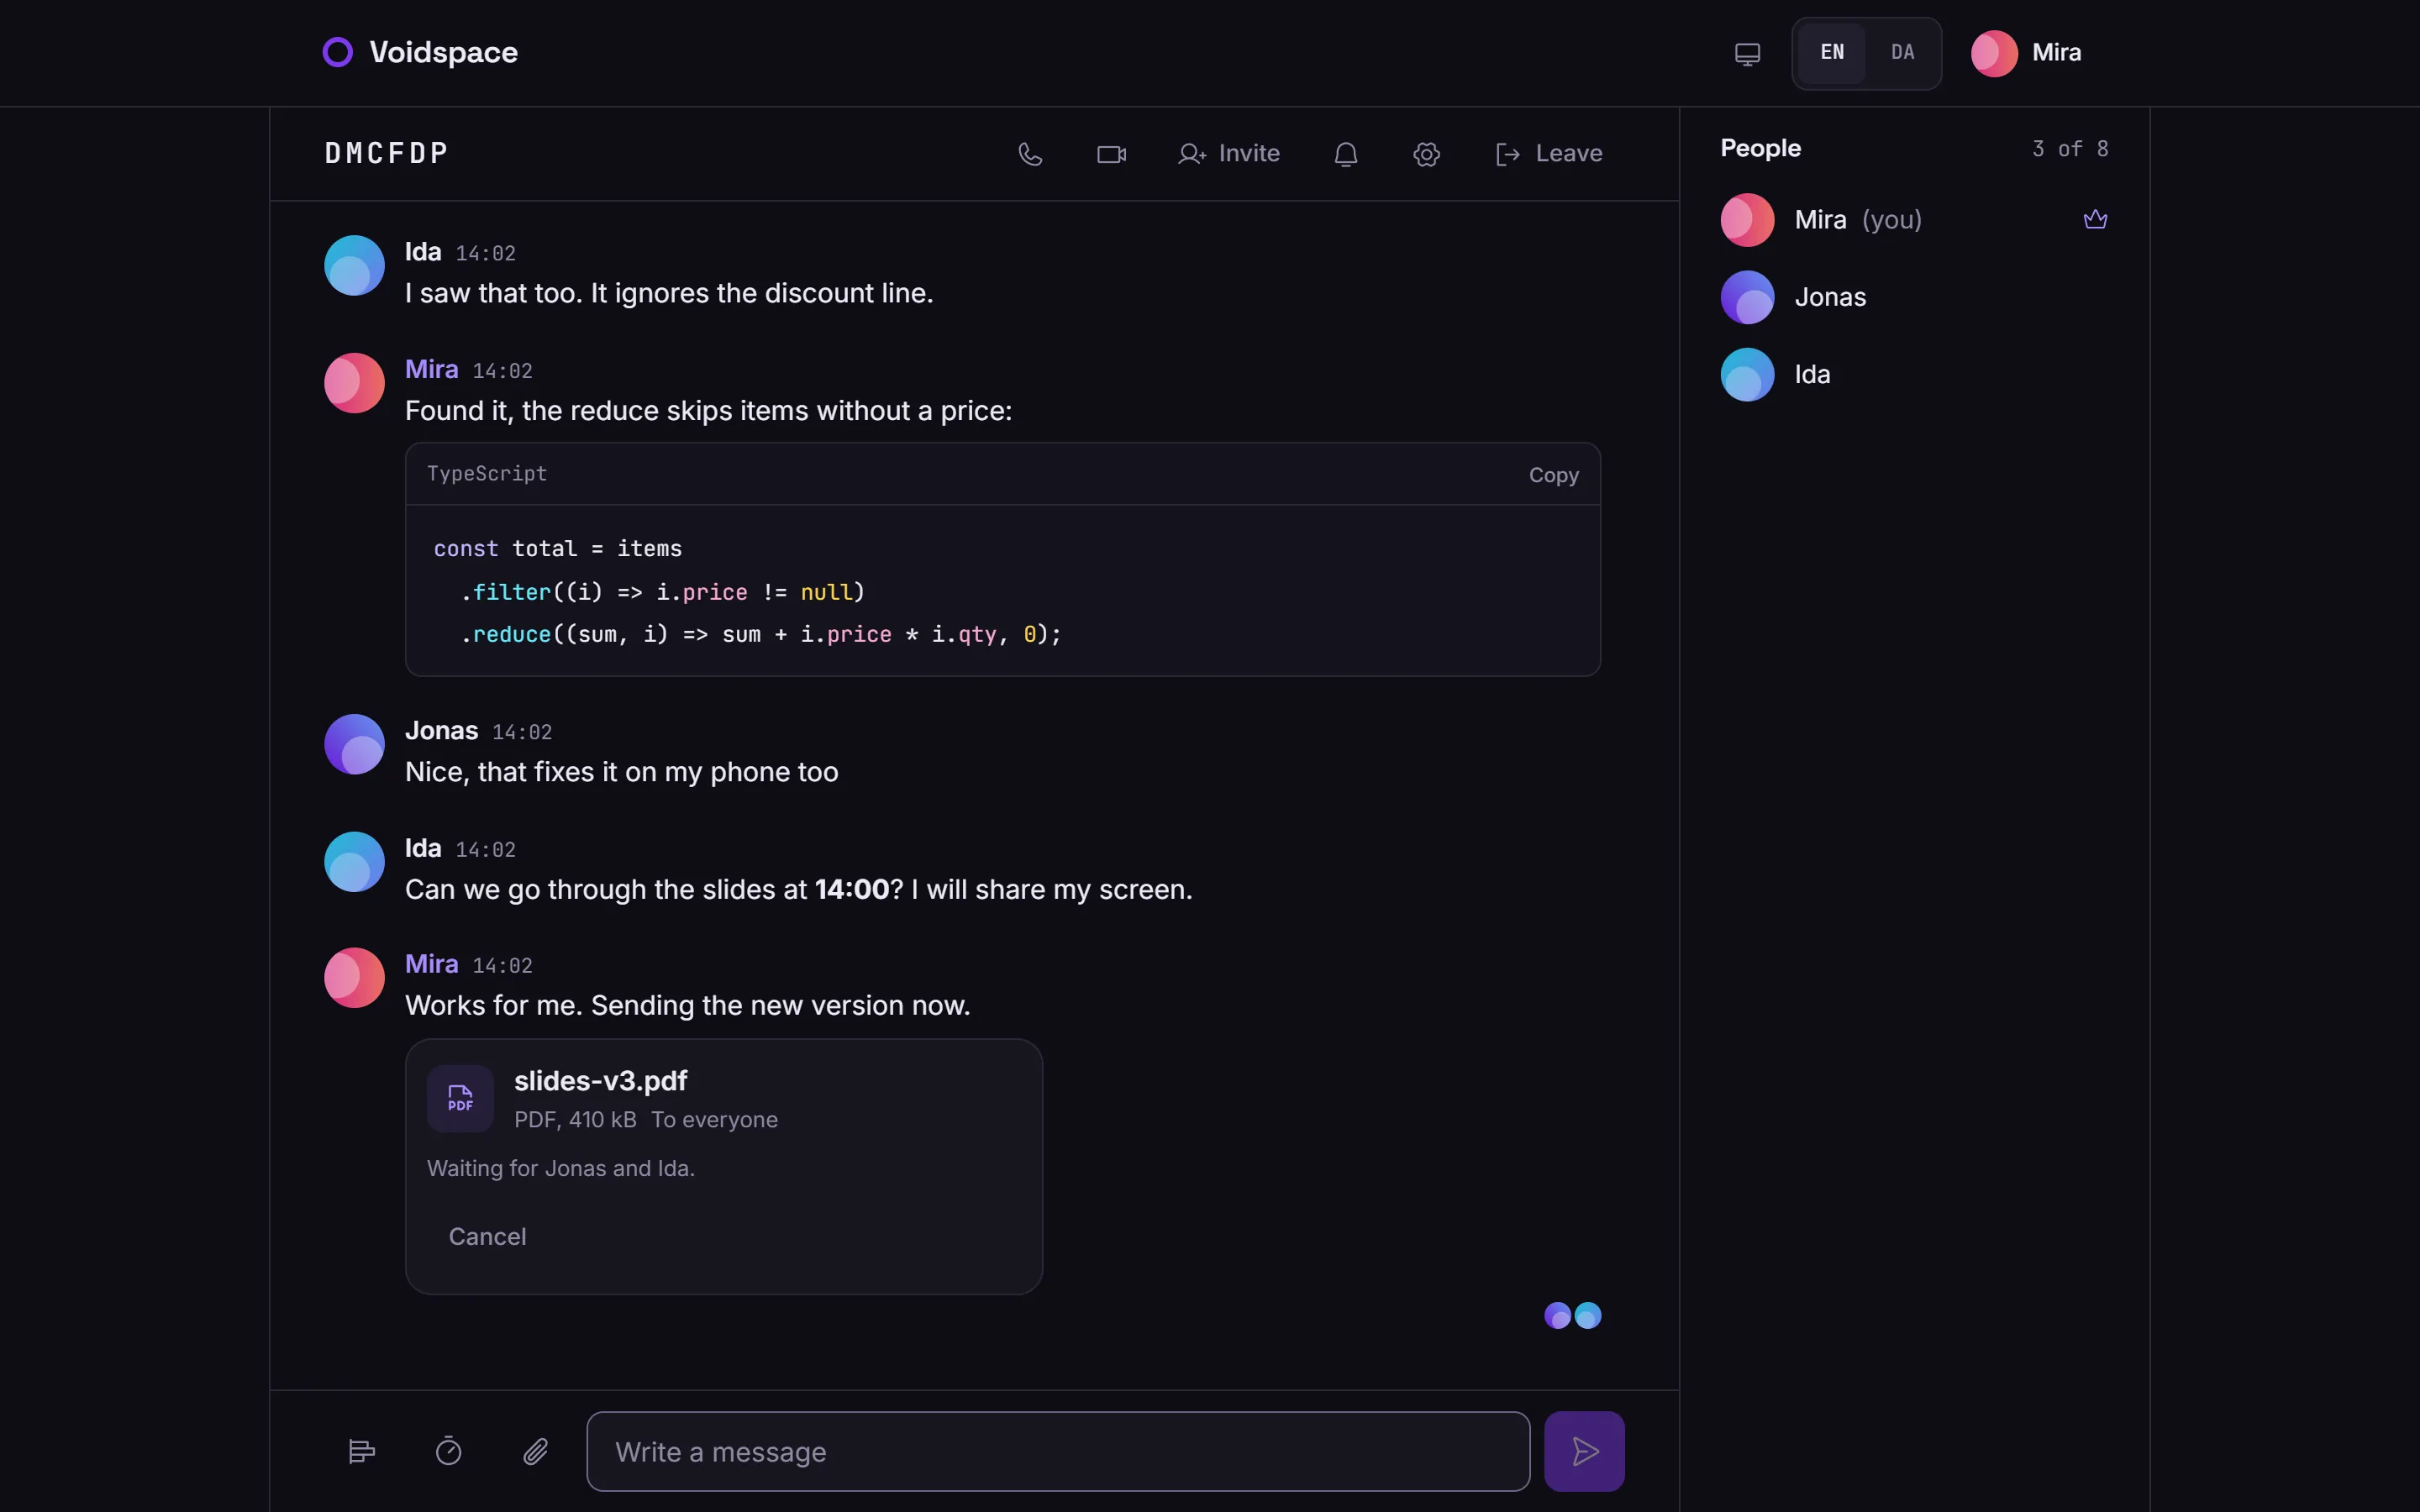Click Jonas's avatar in the People panel
This screenshot has width=2420, height=1512.
point(1747,297)
